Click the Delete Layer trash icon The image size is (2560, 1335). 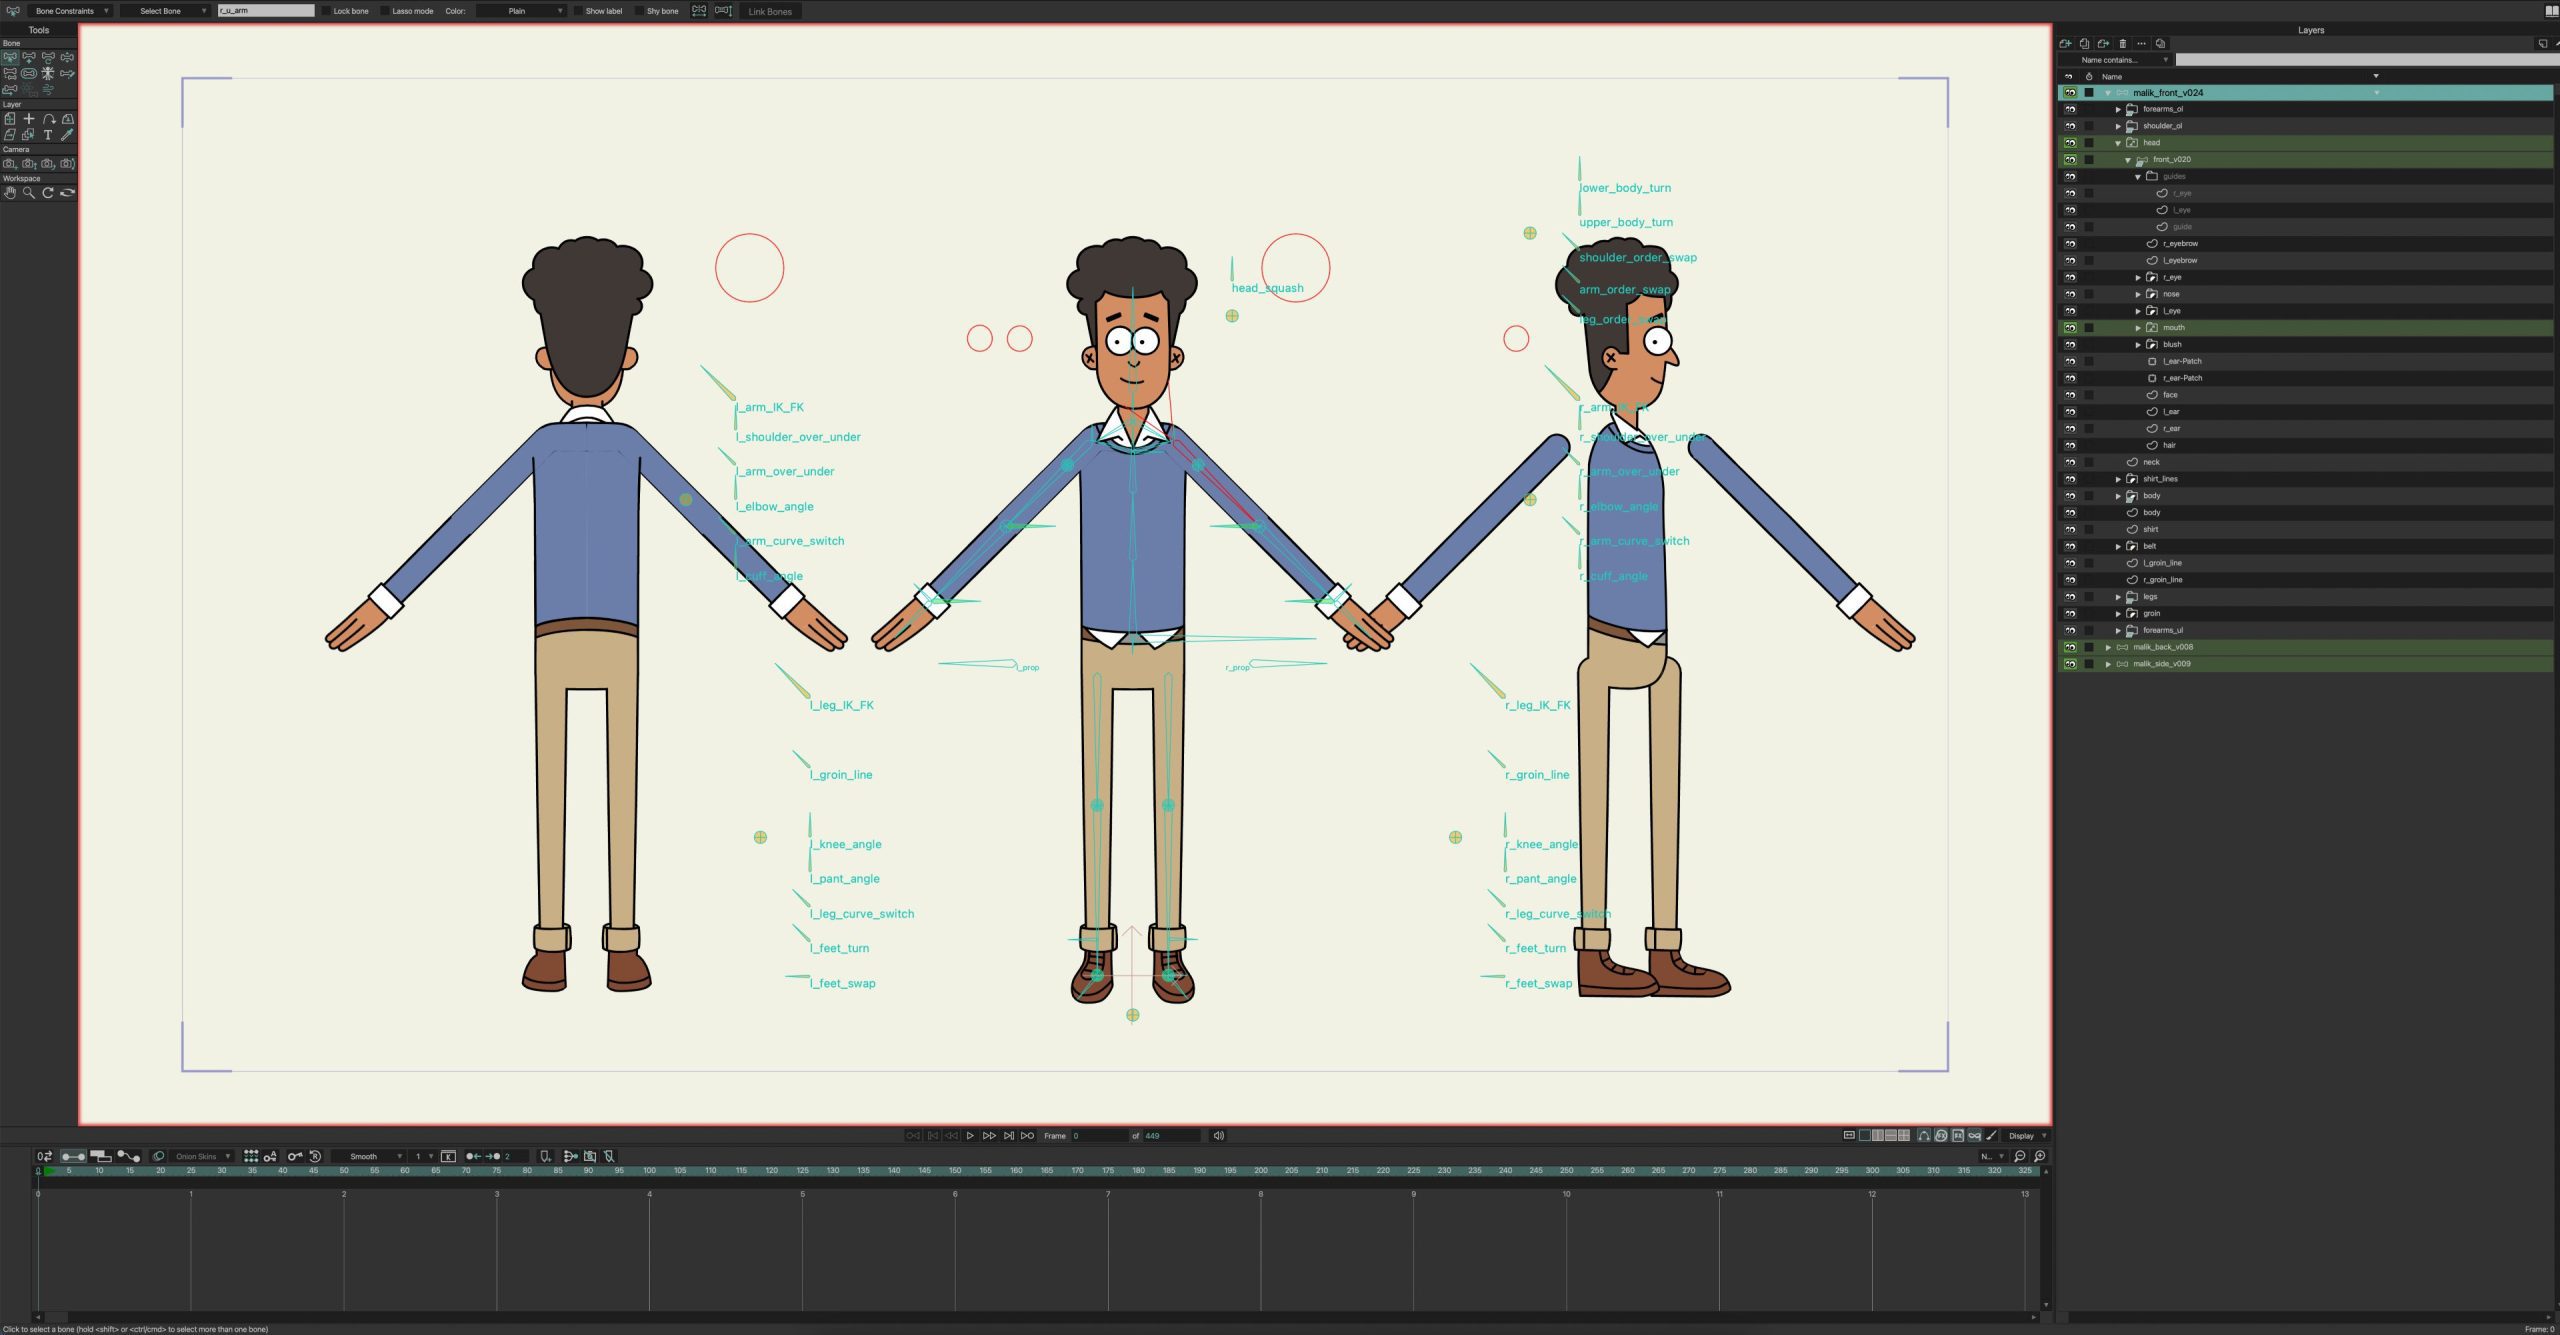[x=2123, y=43]
